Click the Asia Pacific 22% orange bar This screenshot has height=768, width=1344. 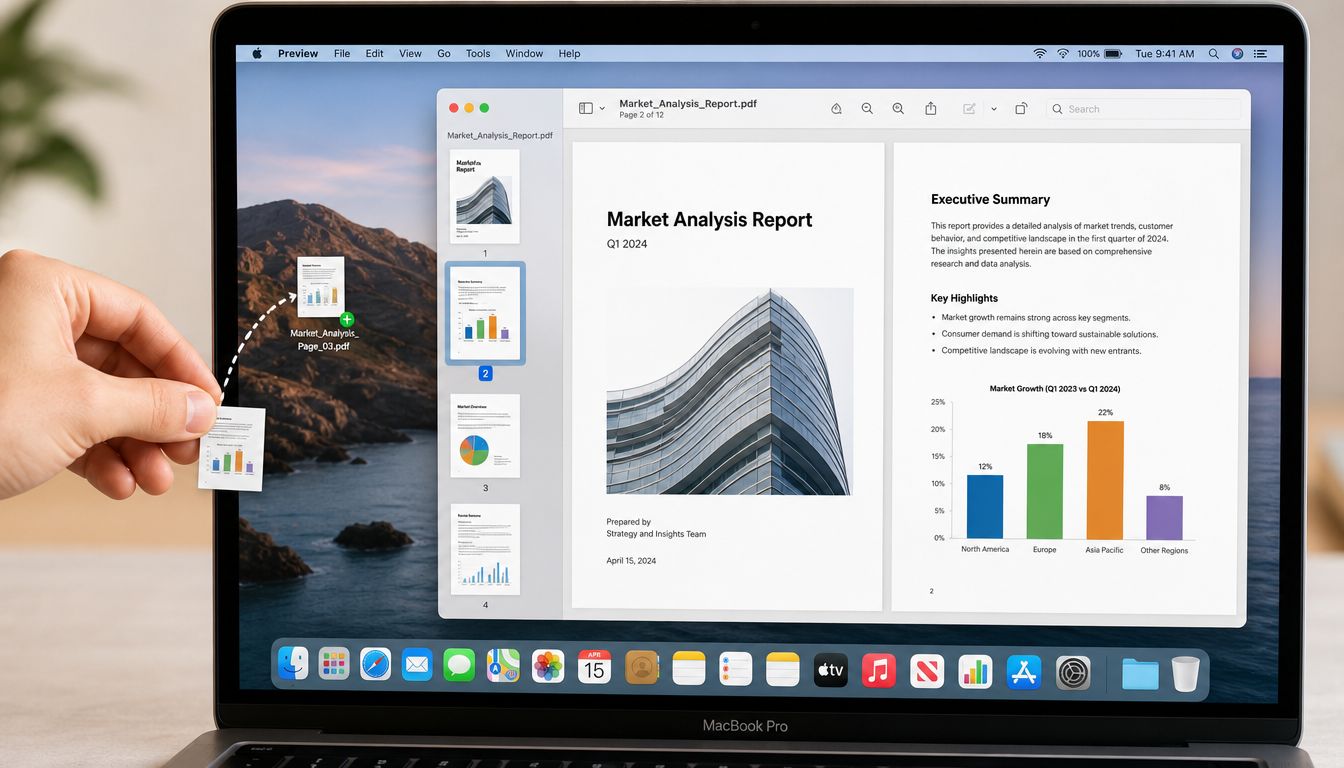[1105, 480]
